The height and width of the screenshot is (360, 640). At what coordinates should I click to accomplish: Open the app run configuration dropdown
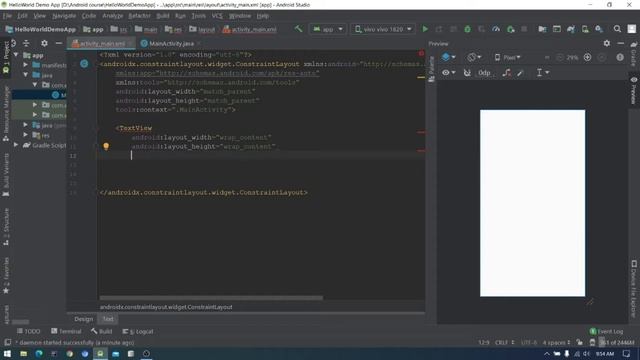(x=328, y=29)
